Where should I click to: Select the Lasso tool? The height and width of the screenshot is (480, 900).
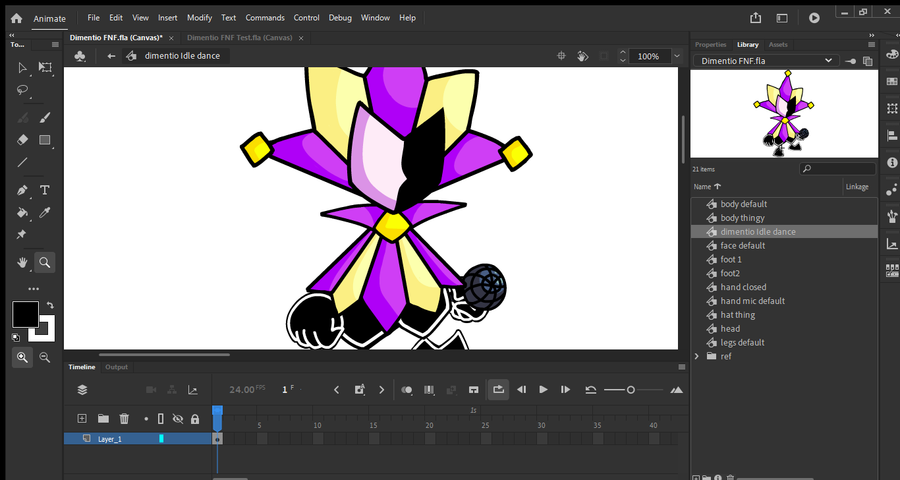pyautogui.click(x=22, y=90)
